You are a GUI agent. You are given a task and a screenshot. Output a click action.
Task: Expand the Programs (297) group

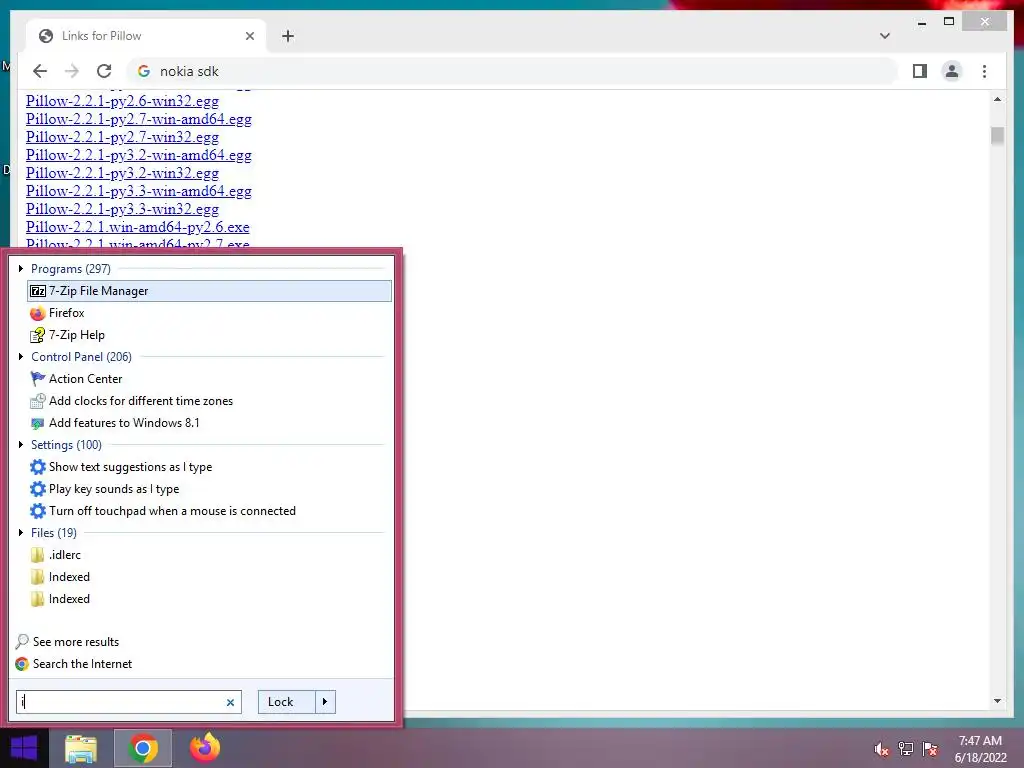[21, 268]
